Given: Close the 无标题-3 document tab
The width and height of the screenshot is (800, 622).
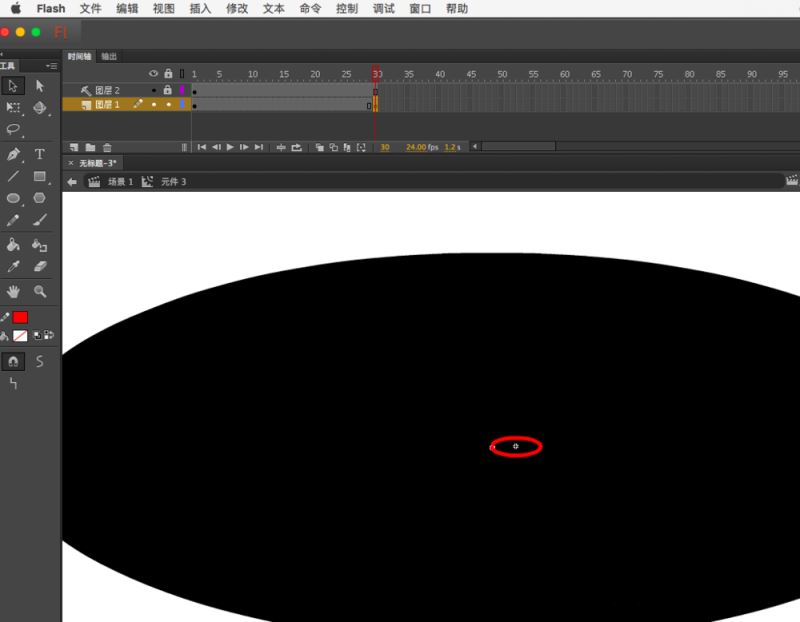Looking at the screenshot, I should click(70, 163).
